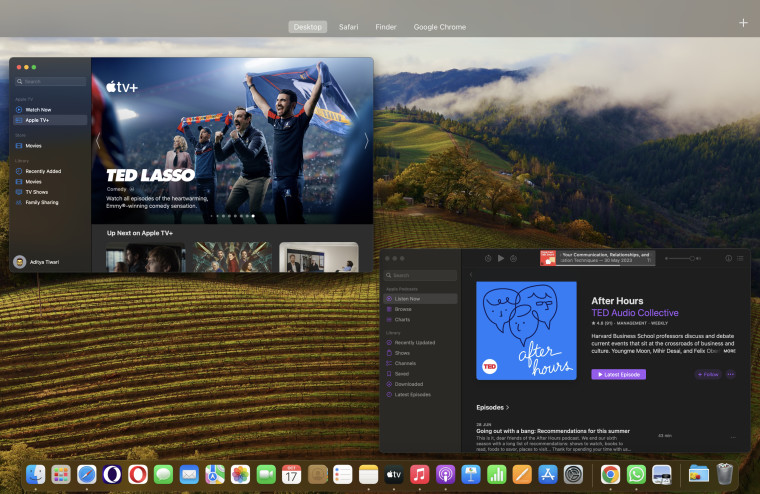Open episode info icon in Podcasts toolbar
Screen dimensions: 760x494
pos(728,258)
